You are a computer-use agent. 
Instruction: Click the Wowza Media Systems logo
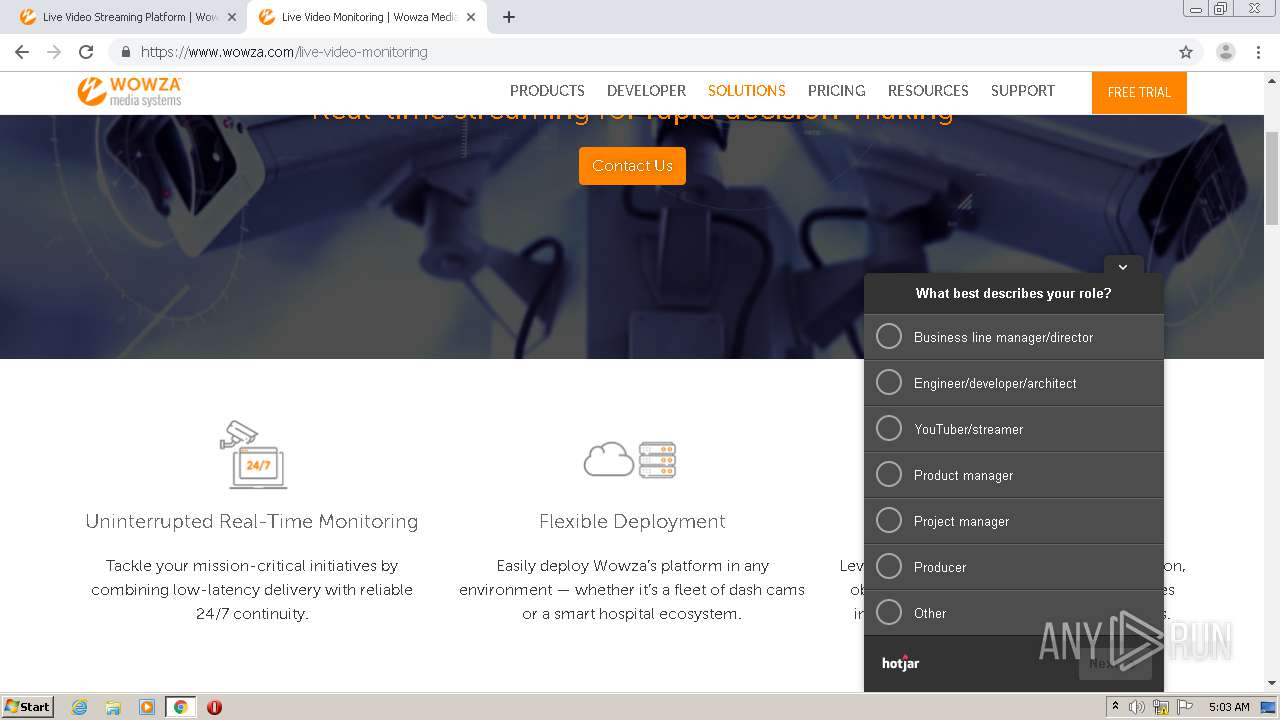[129, 91]
